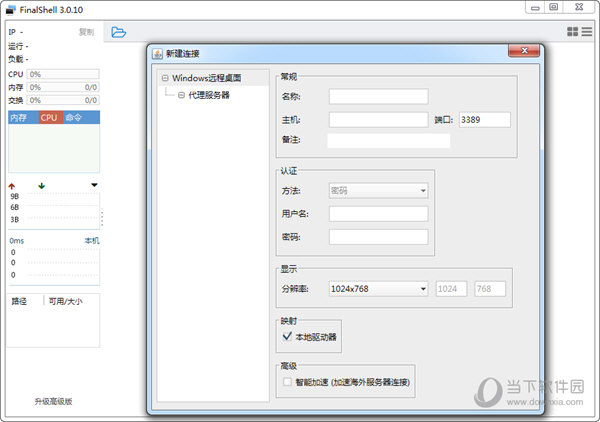Select Windows远程桌面 in the tree
600x422 pixels.
click(207, 78)
